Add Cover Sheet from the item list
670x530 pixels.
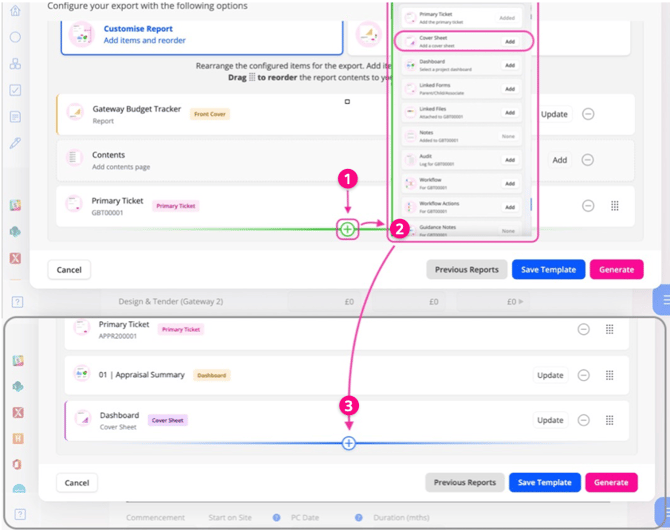(x=510, y=41)
